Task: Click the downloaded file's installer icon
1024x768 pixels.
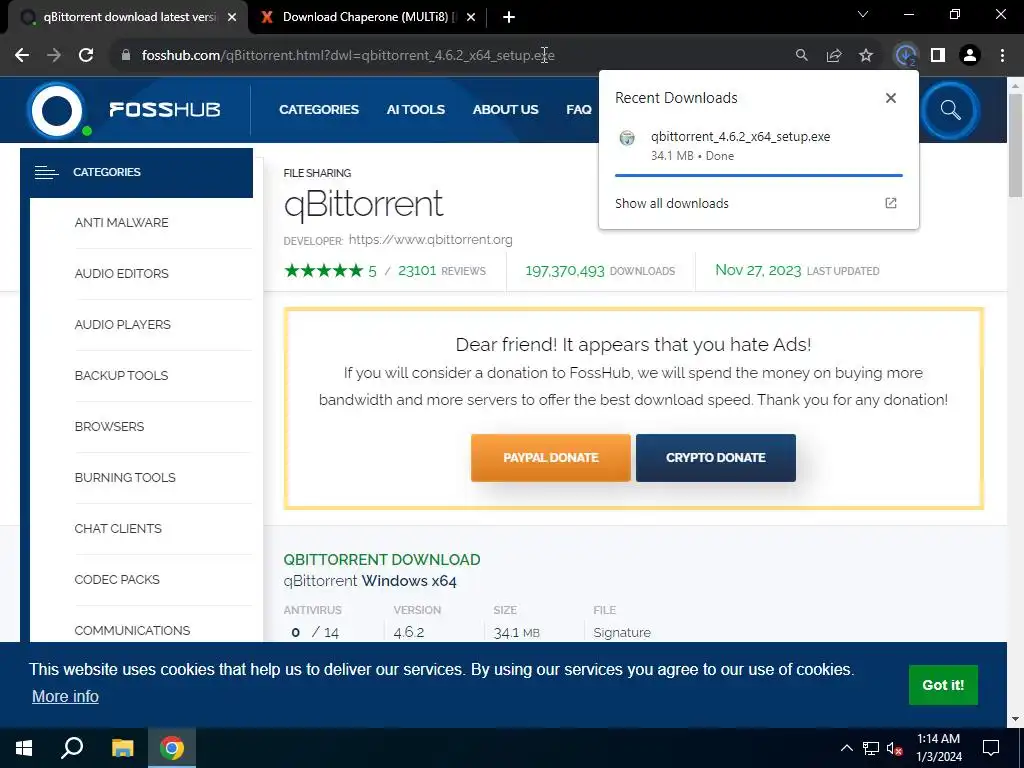Action: pyautogui.click(x=627, y=138)
